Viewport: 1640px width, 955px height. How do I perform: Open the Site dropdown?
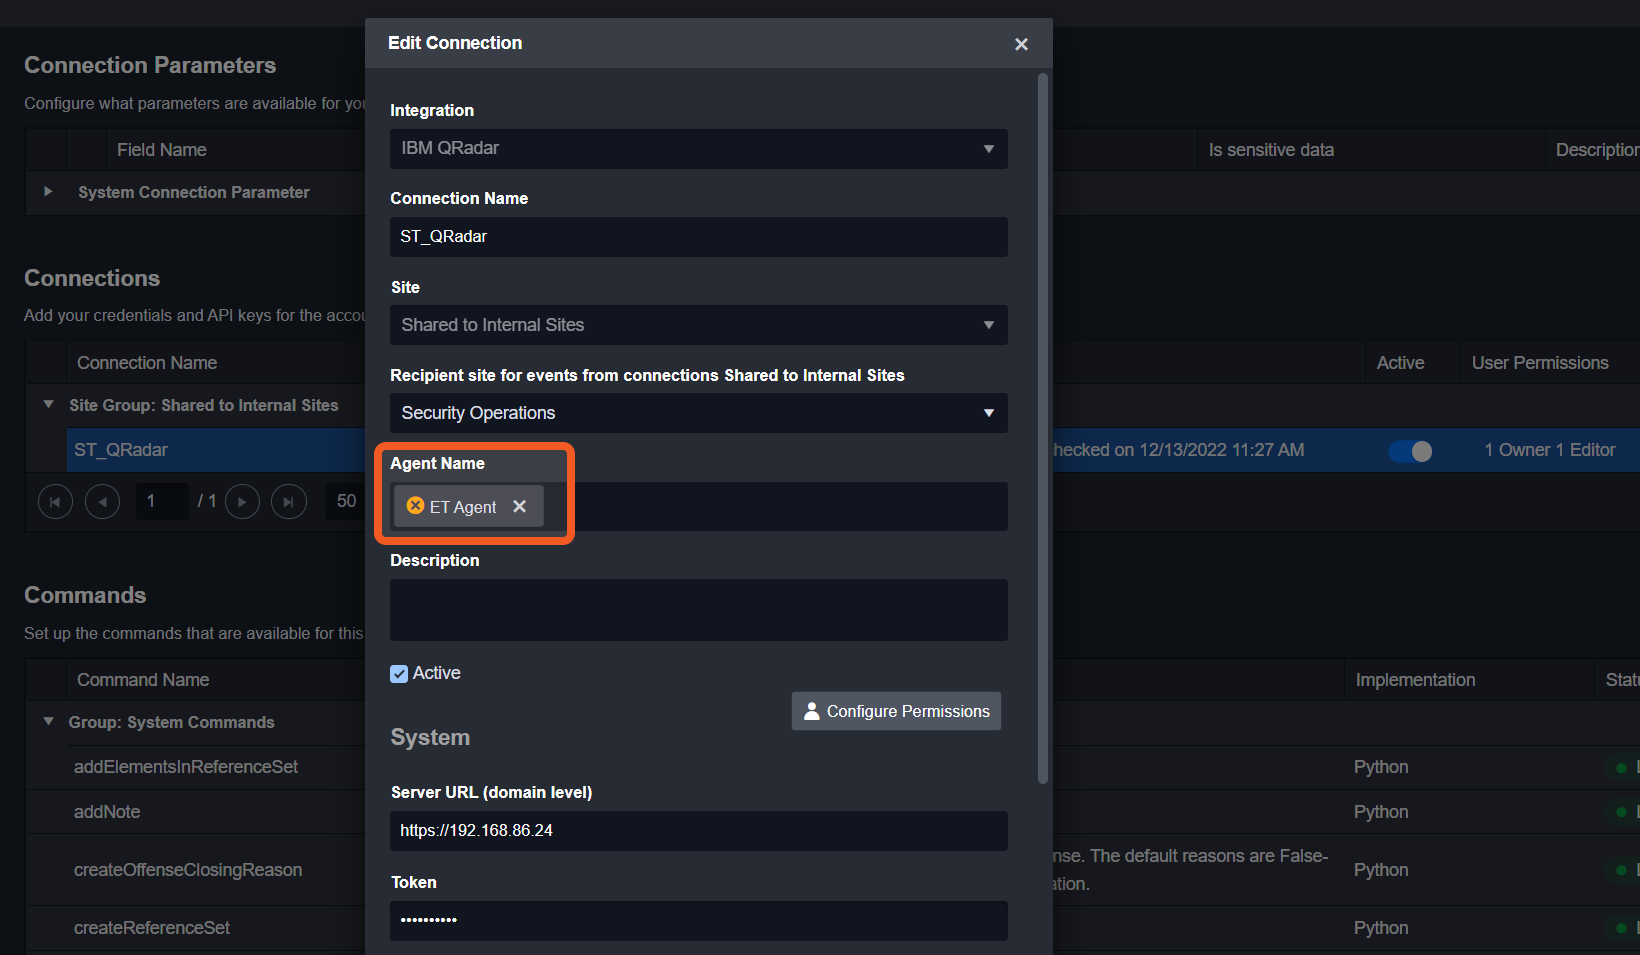(698, 325)
